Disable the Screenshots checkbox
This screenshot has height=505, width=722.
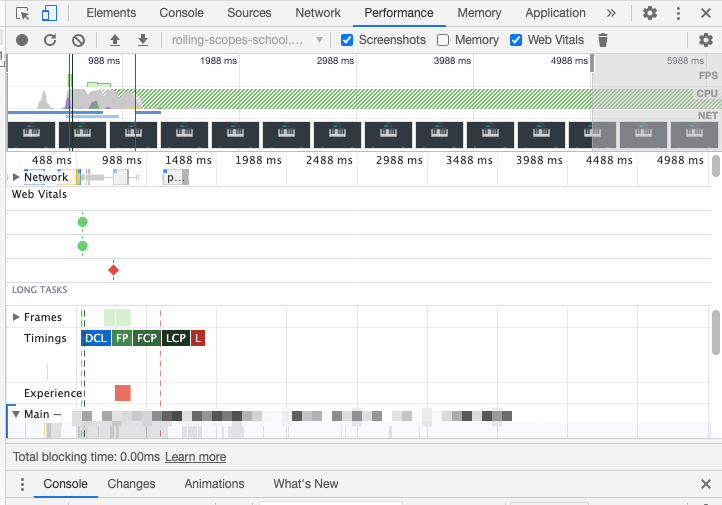coord(348,40)
